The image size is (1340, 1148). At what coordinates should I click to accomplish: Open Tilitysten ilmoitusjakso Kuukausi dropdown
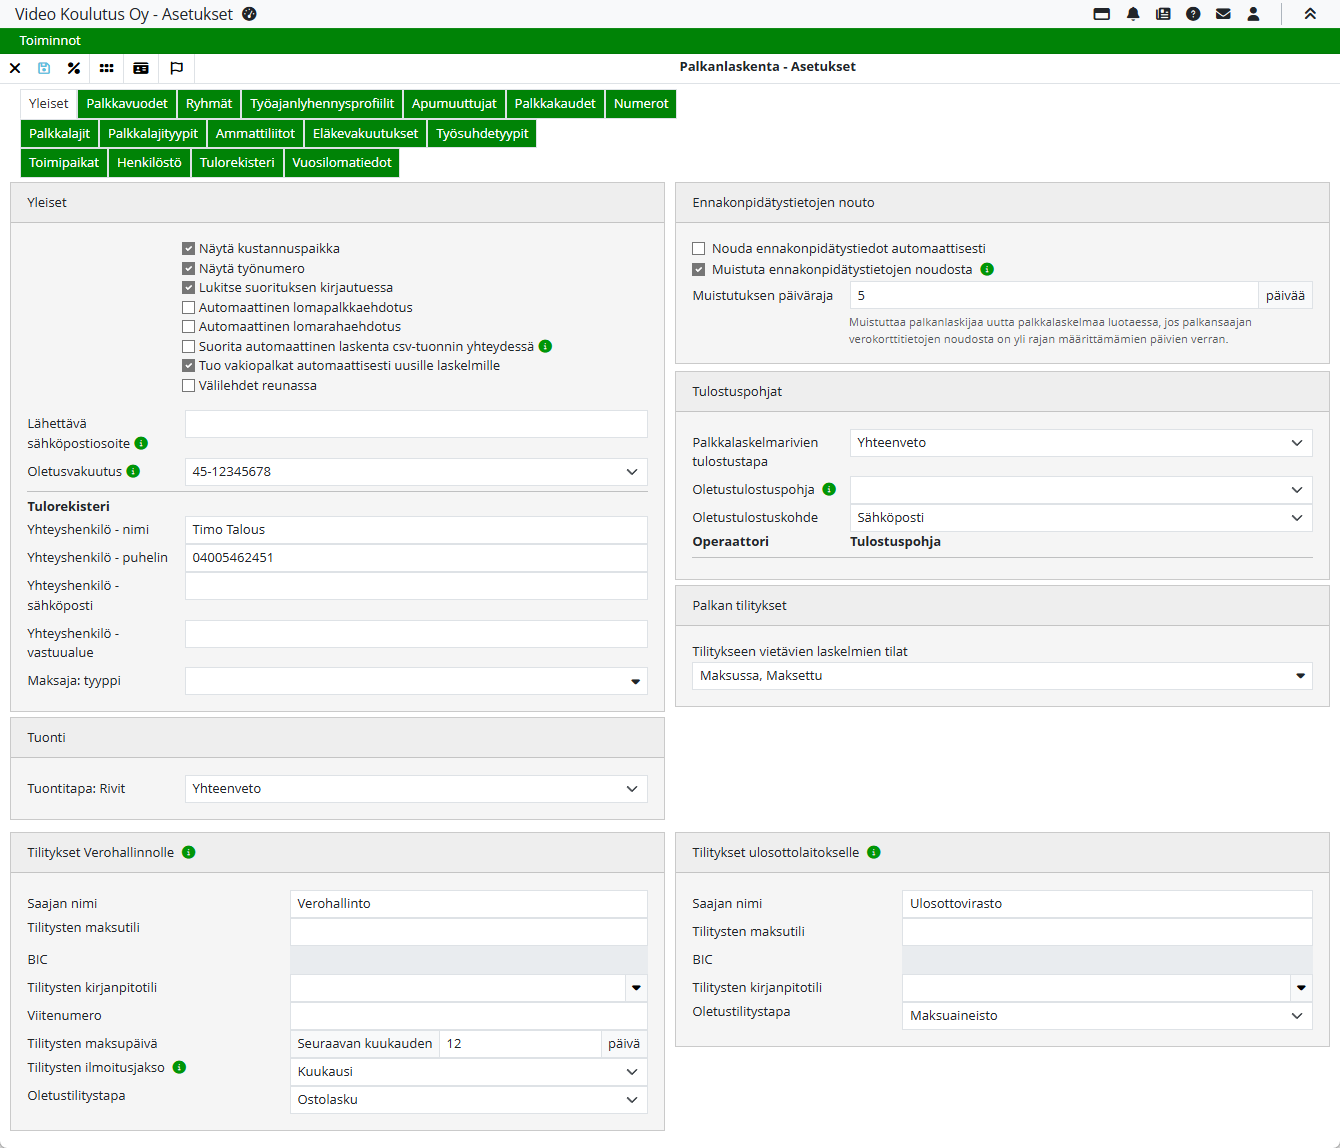[x=468, y=1072]
